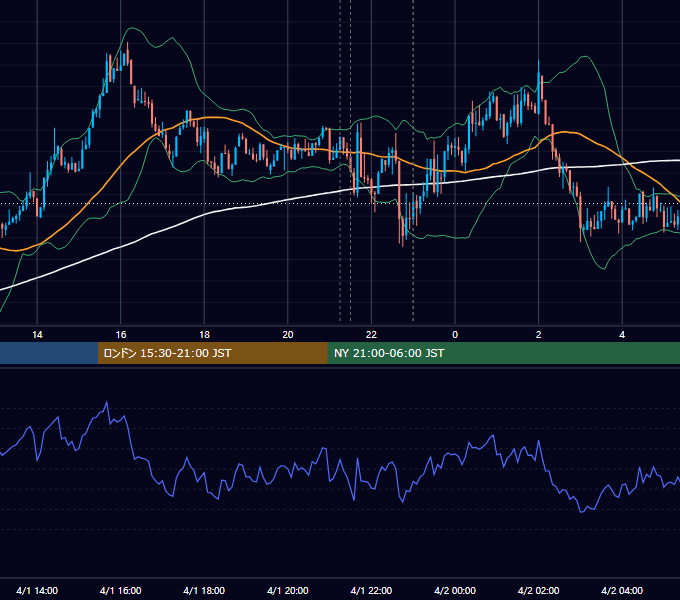Click the hour label 2 on price chart axis
This screenshot has height=600, width=680.
tap(539, 335)
